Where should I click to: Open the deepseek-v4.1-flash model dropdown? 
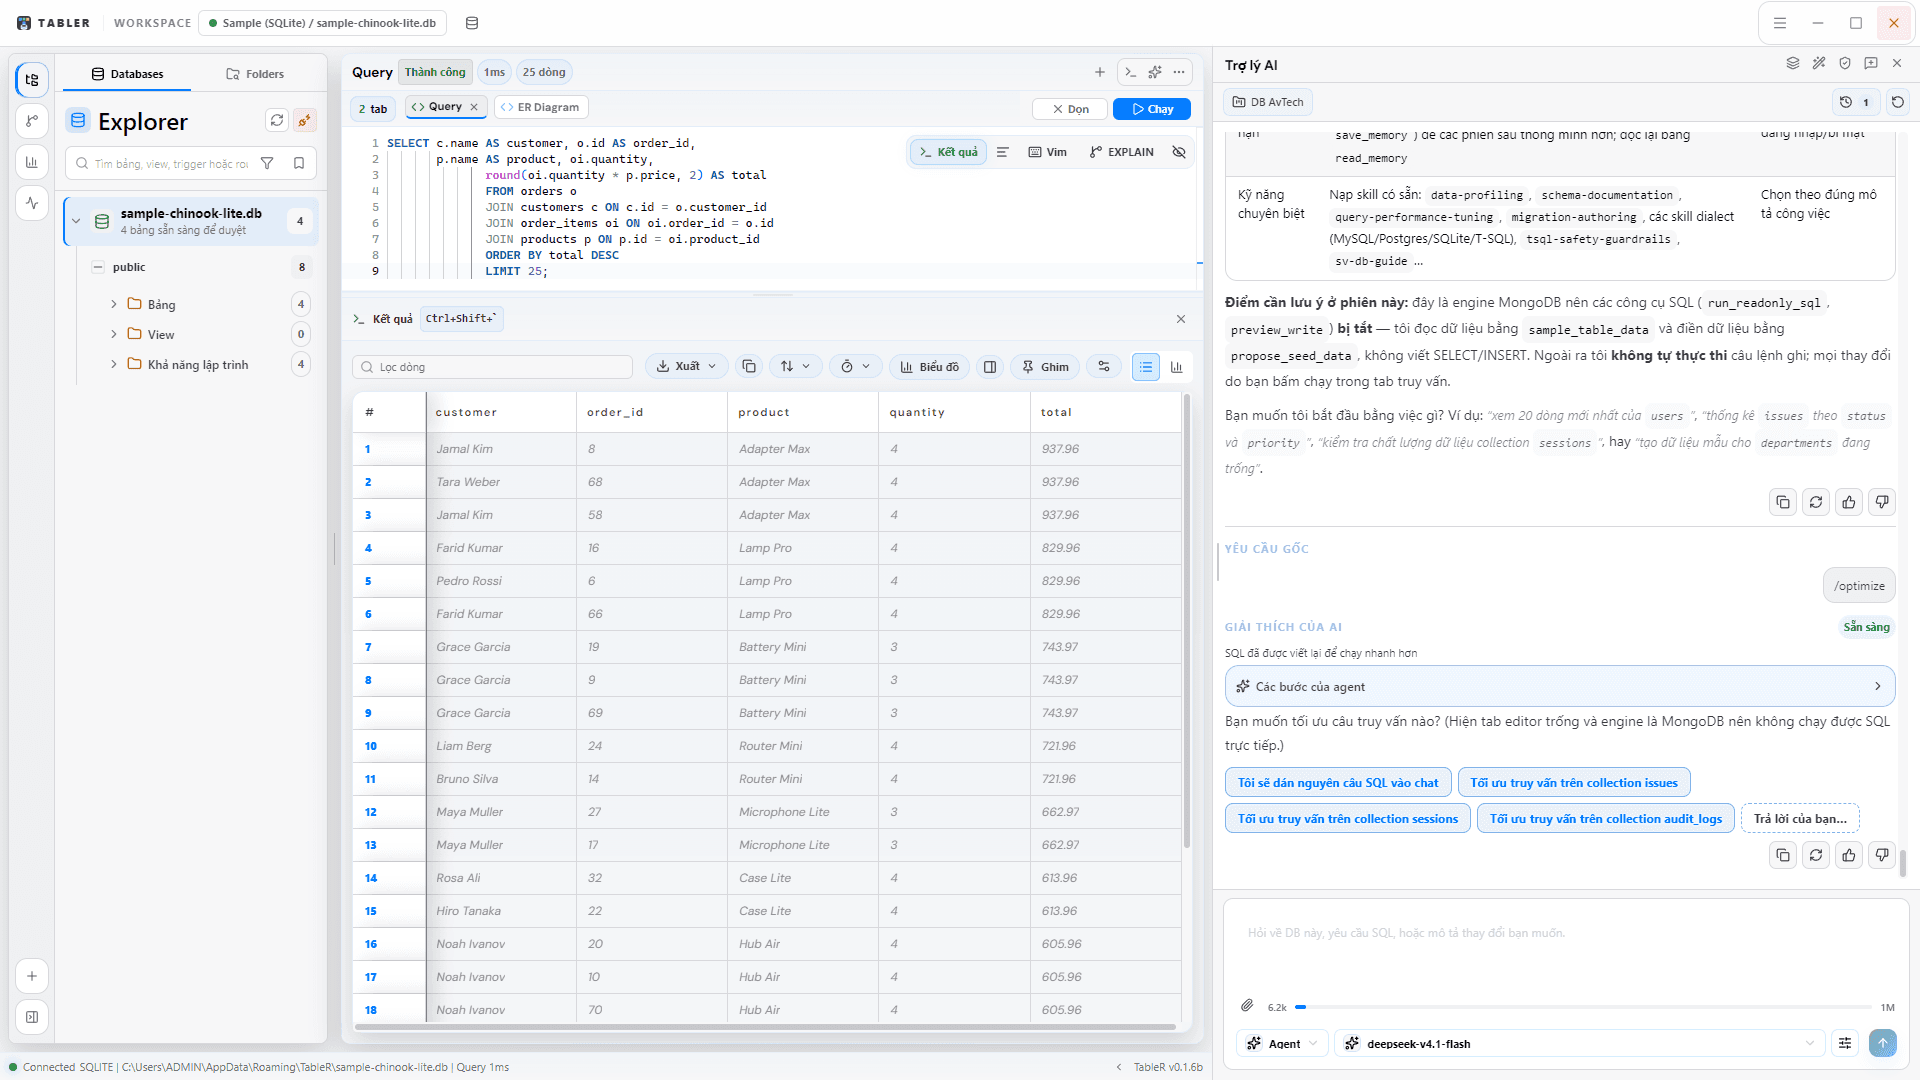coord(1580,1043)
